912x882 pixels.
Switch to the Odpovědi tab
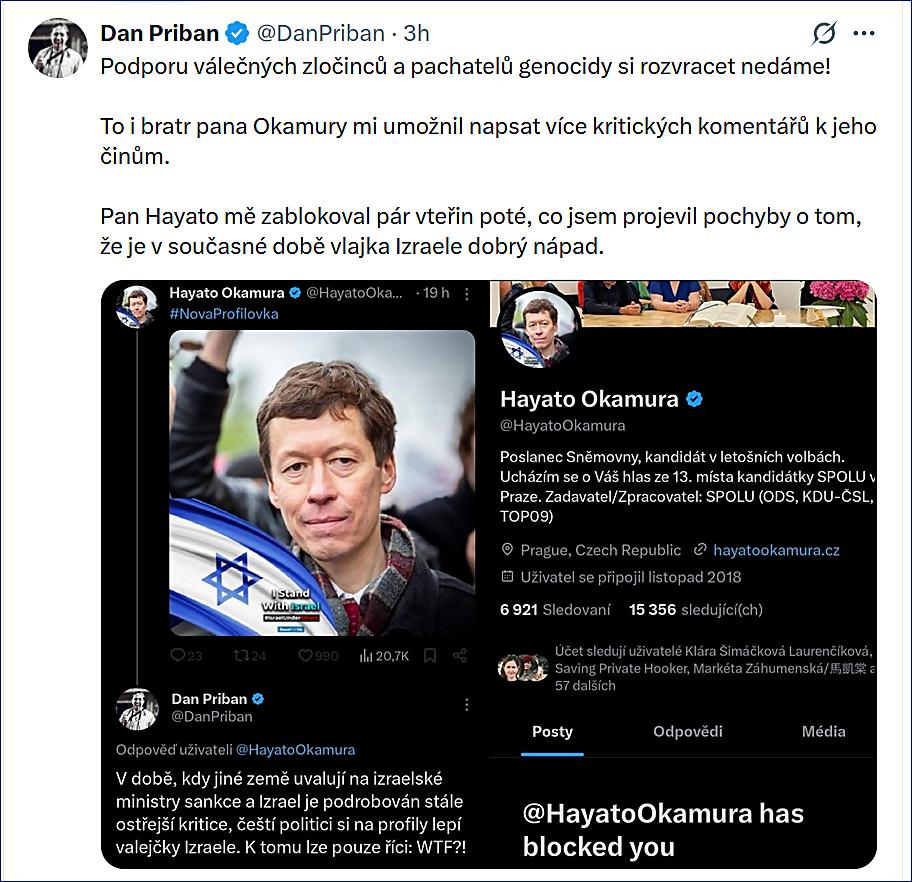click(688, 732)
